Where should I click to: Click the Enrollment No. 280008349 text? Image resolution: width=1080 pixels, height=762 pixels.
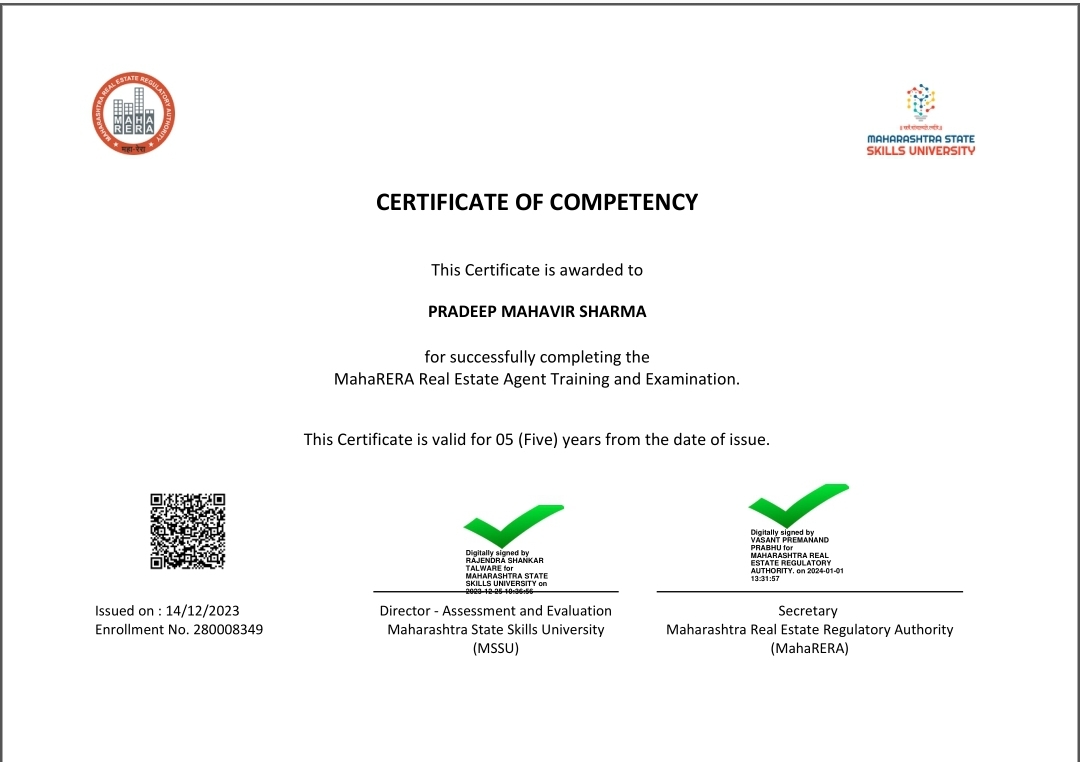tap(179, 630)
